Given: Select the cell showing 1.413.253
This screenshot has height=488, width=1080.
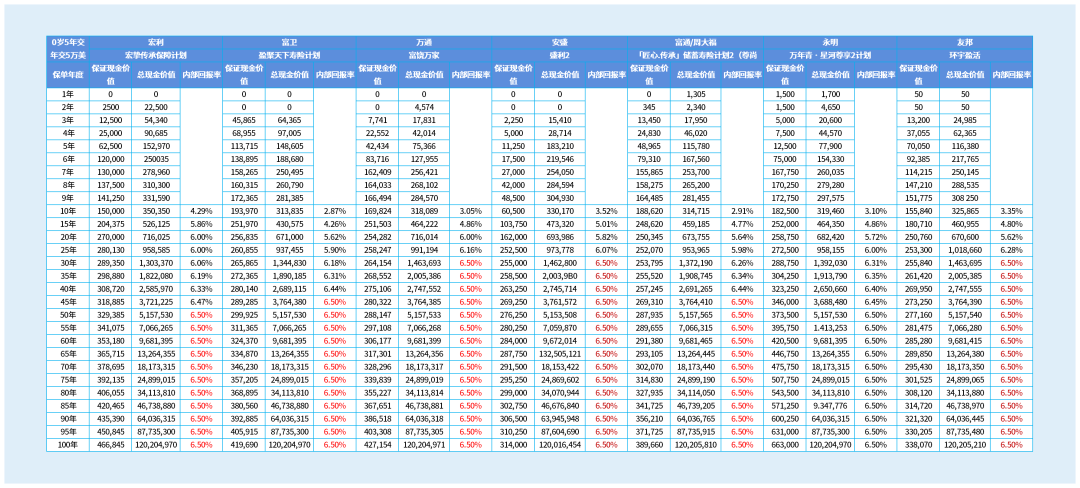Looking at the screenshot, I should tap(829, 328).
